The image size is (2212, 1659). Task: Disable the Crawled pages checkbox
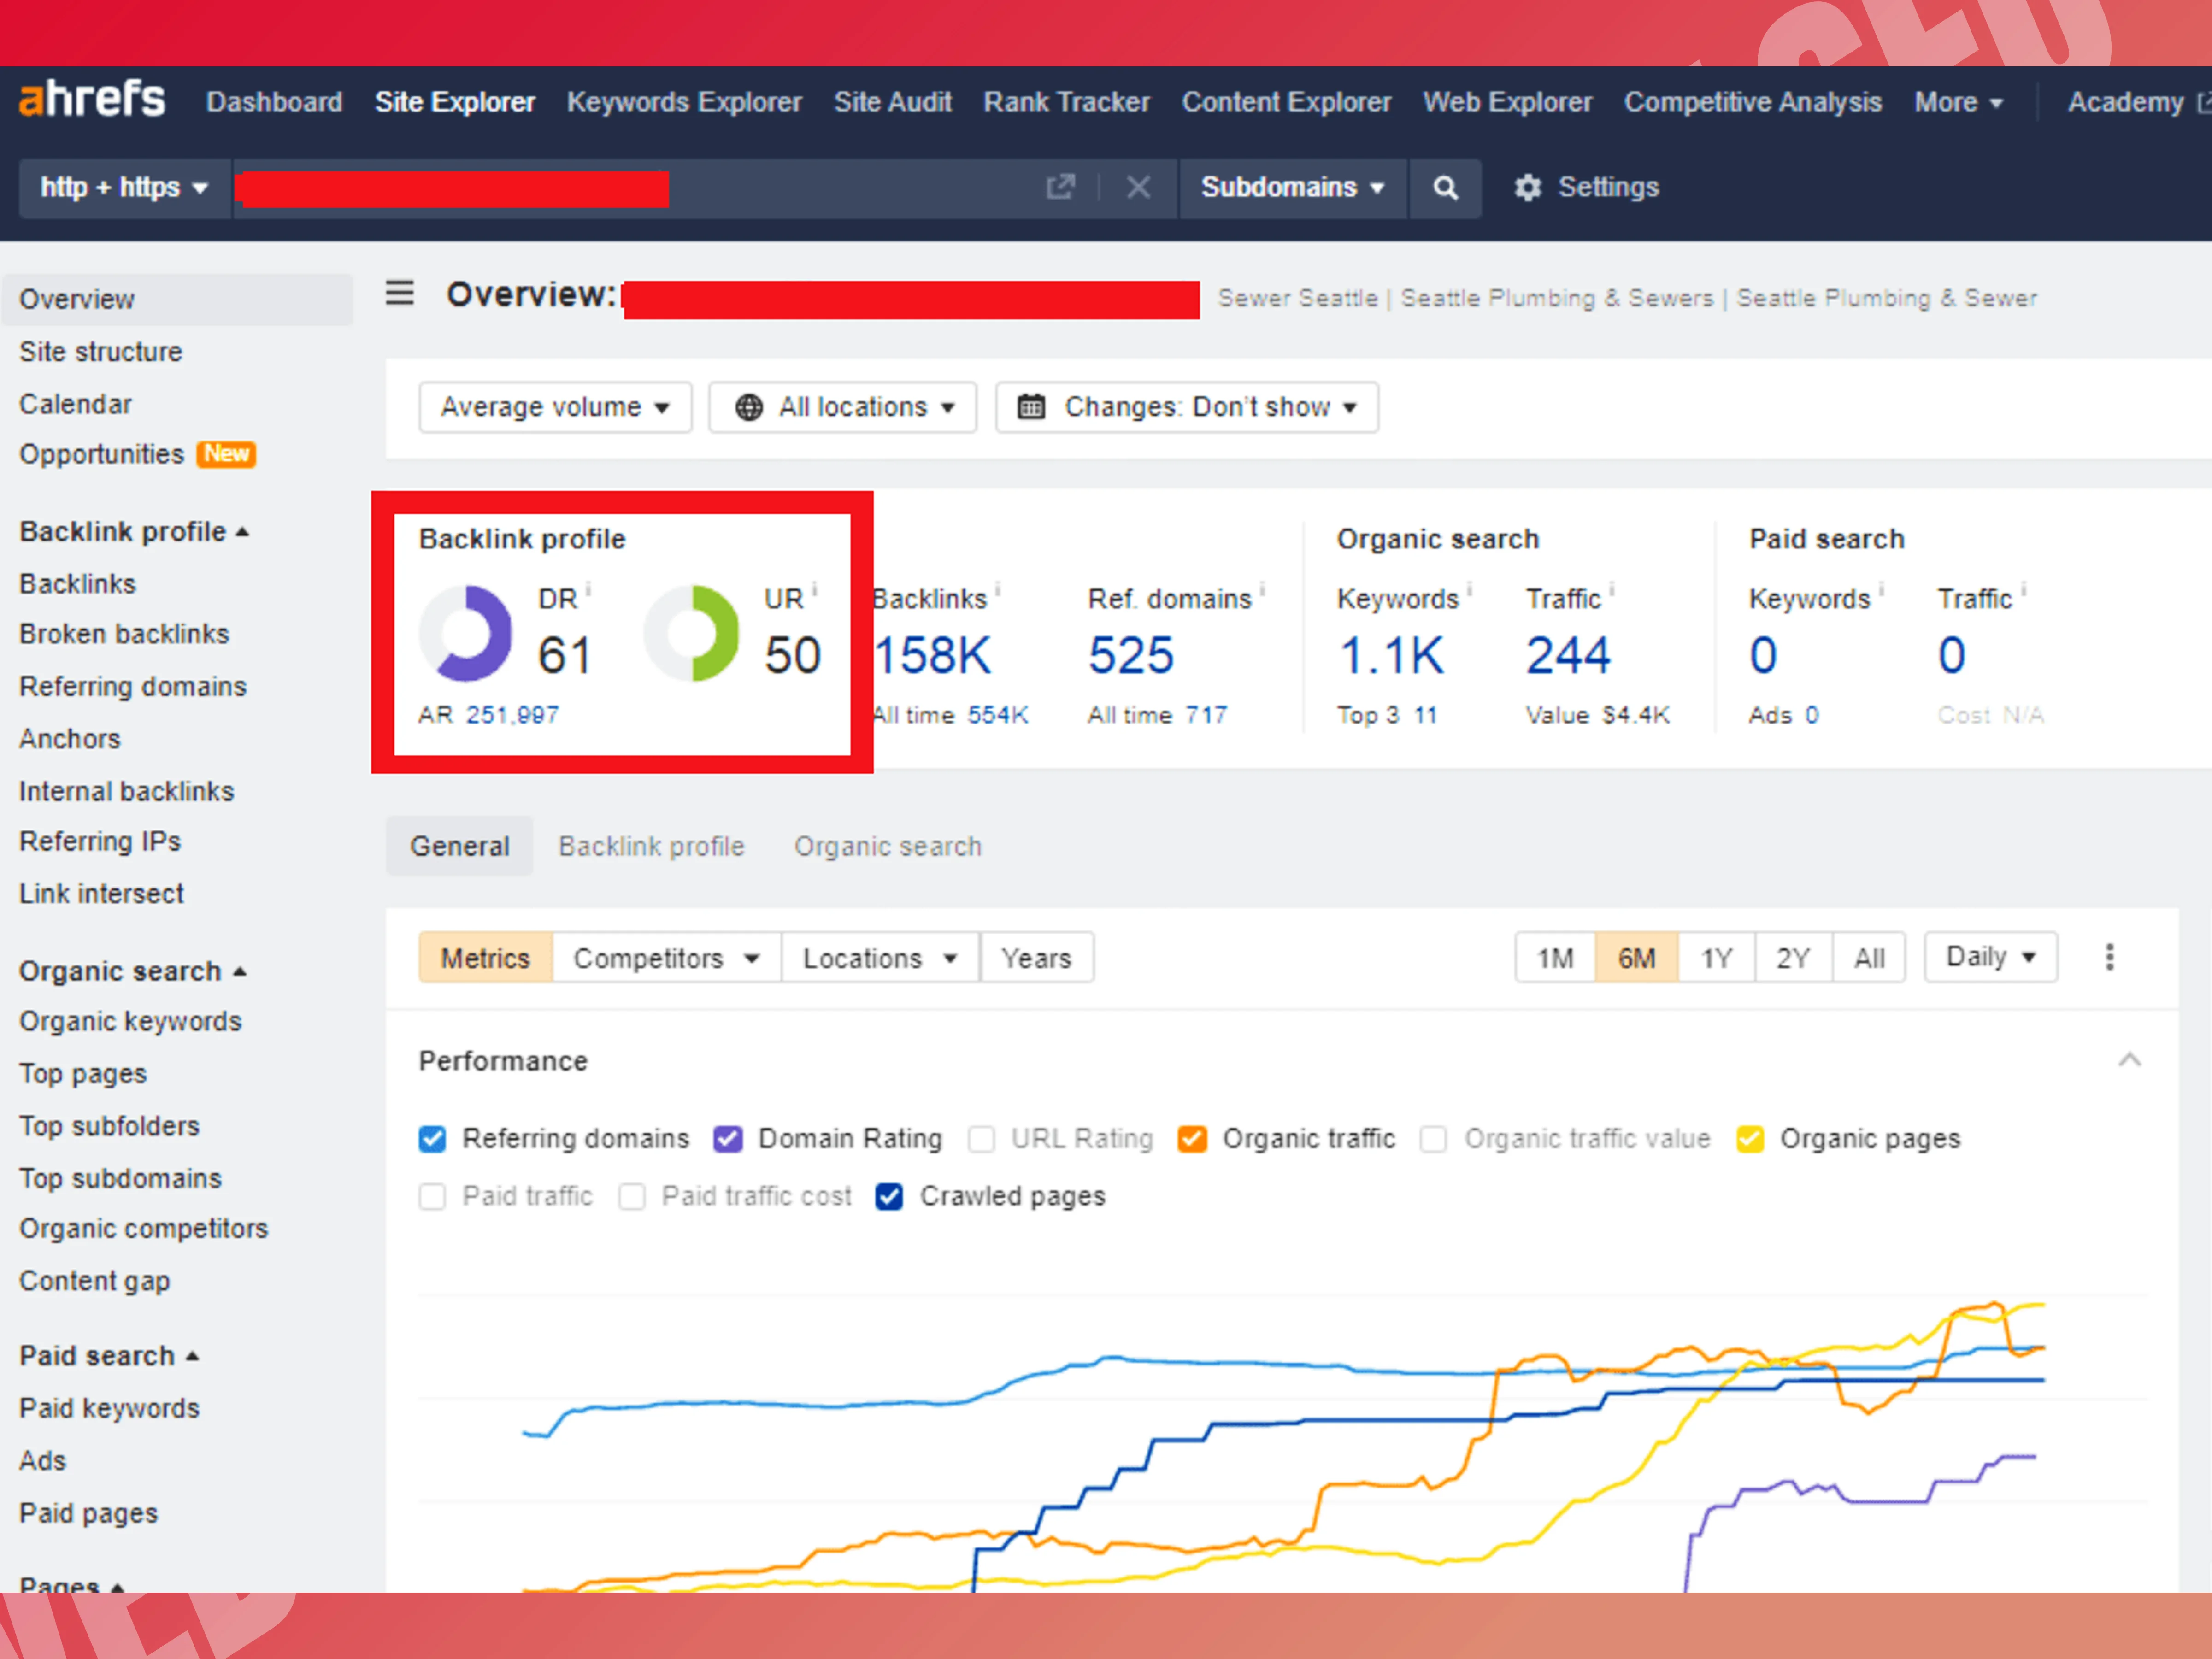click(889, 1197)
